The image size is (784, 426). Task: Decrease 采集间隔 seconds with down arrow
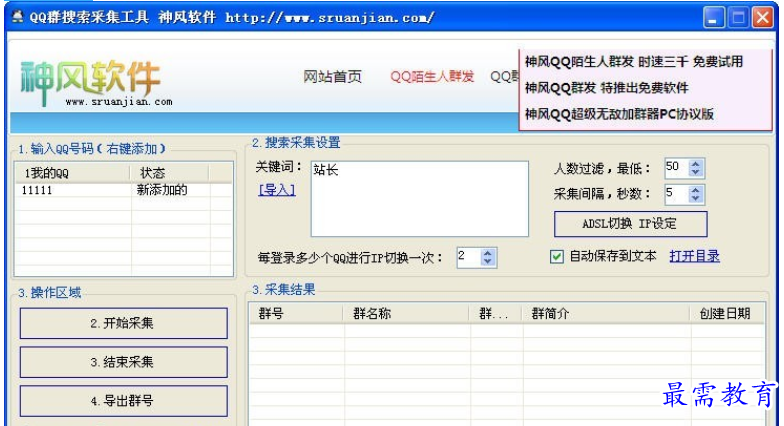(x=696, y=198)
